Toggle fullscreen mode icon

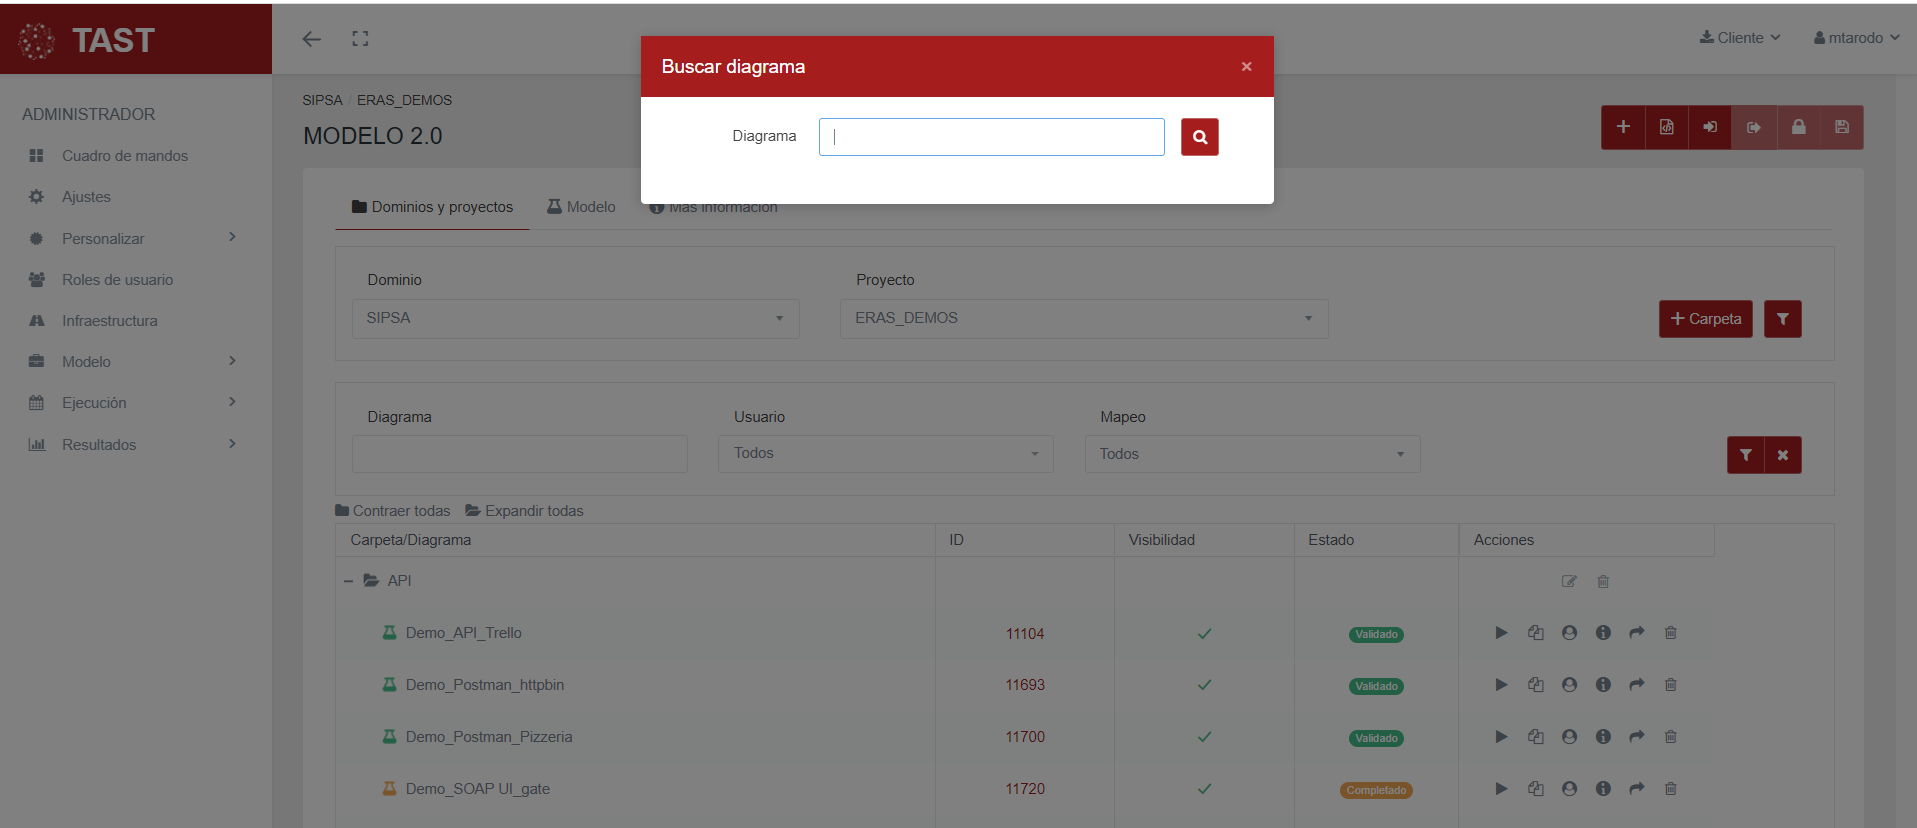[x=360, y=39]
